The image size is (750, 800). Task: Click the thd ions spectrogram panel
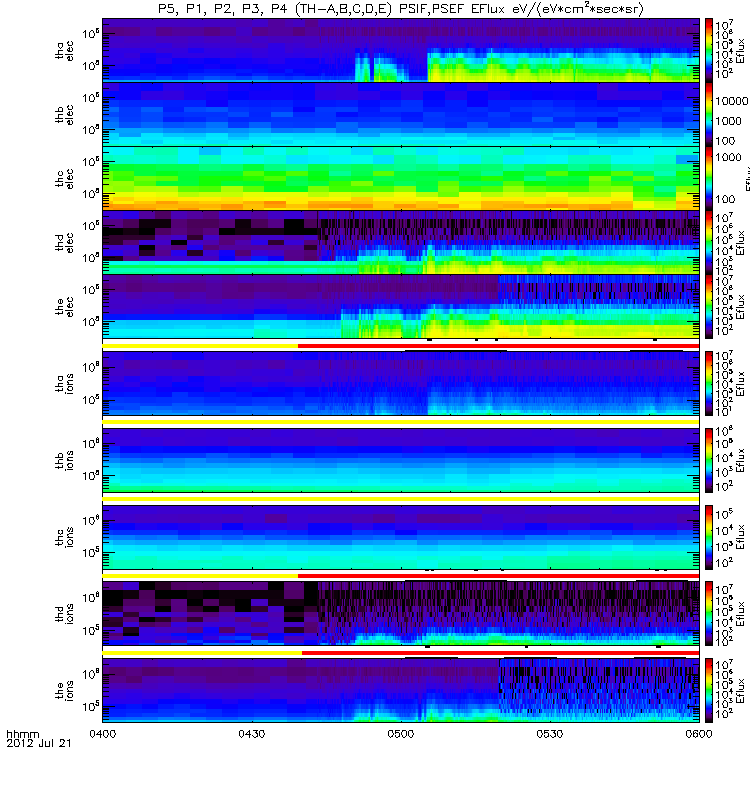point(401,614)
